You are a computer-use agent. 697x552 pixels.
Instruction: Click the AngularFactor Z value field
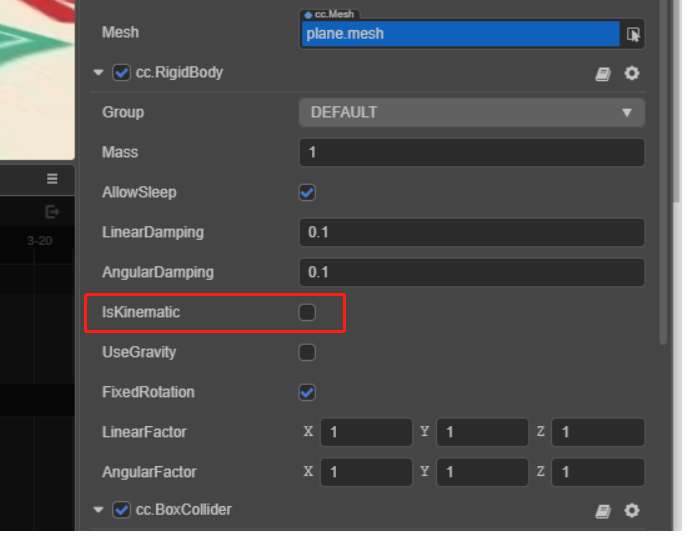599,472
